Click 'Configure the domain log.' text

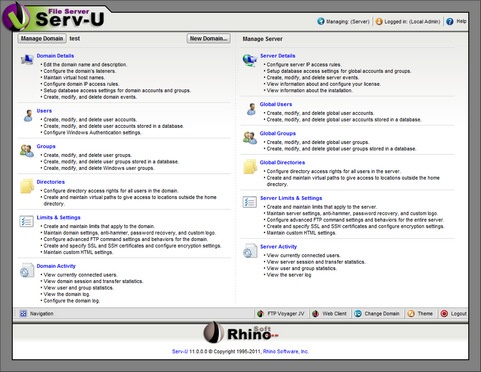click(72, 301)
